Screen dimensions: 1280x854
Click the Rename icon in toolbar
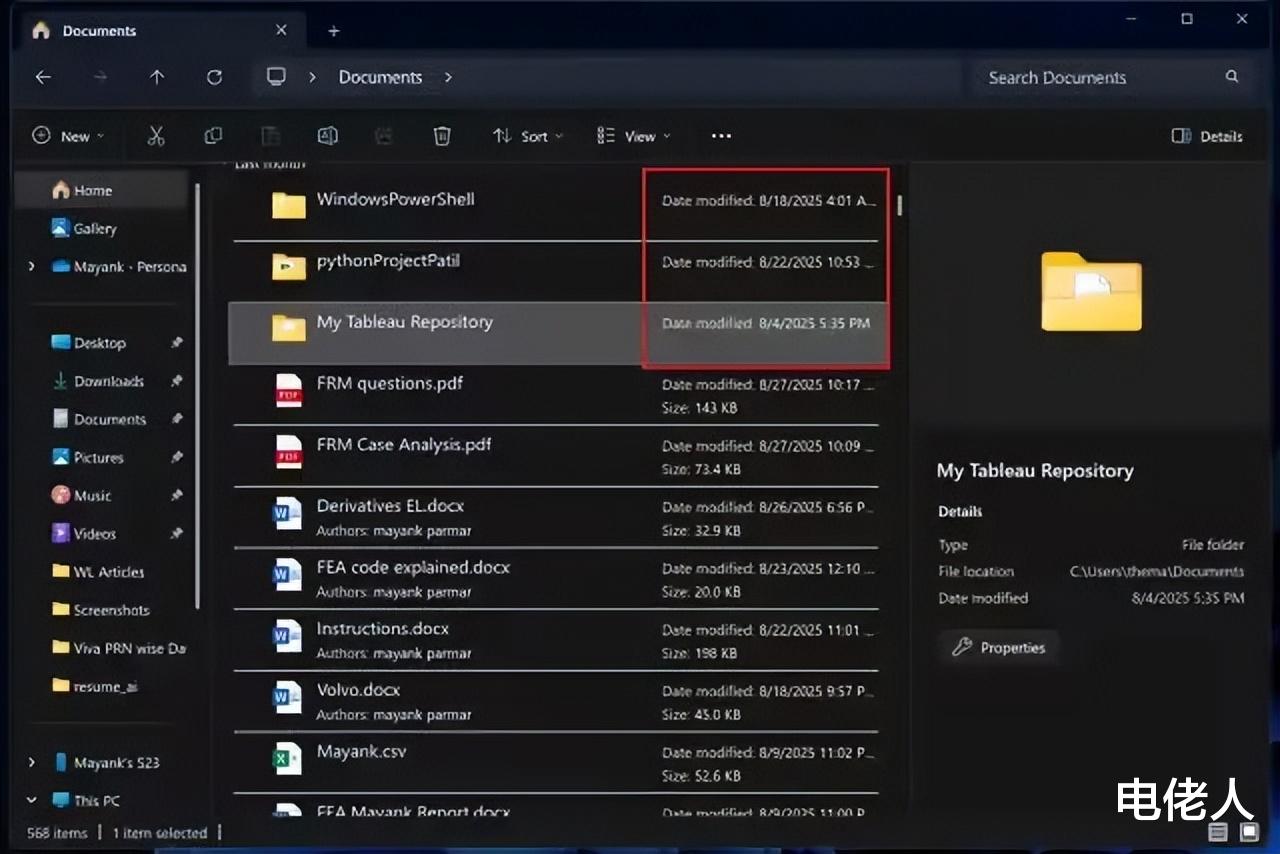(x=327, y=136)
